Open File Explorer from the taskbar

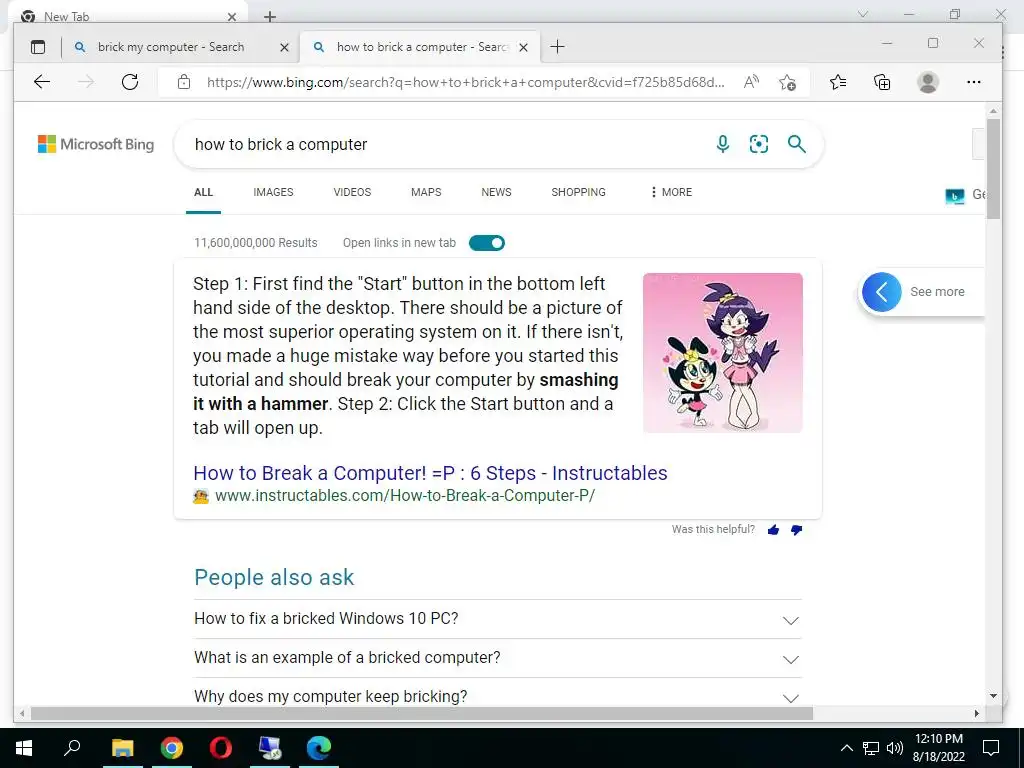(122, 748)
